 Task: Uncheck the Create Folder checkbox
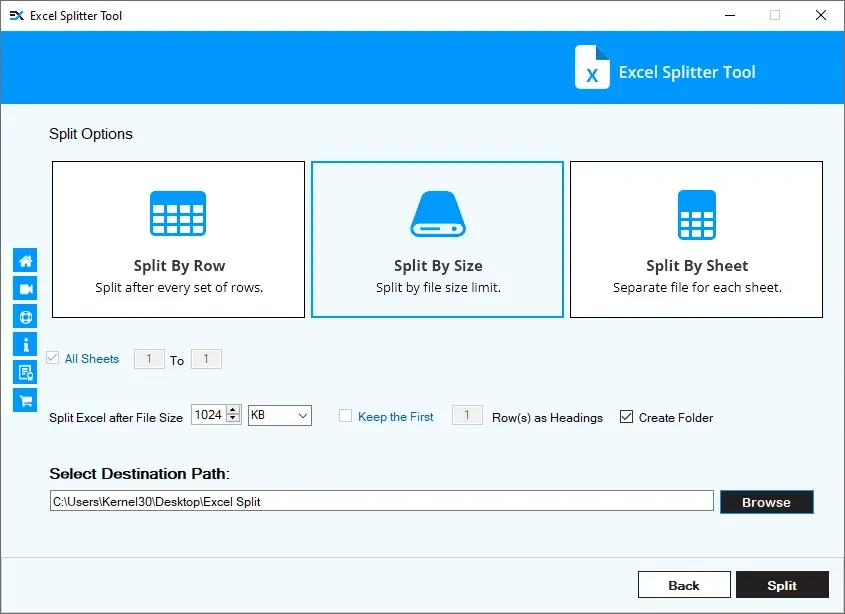(x=627, y=417)
